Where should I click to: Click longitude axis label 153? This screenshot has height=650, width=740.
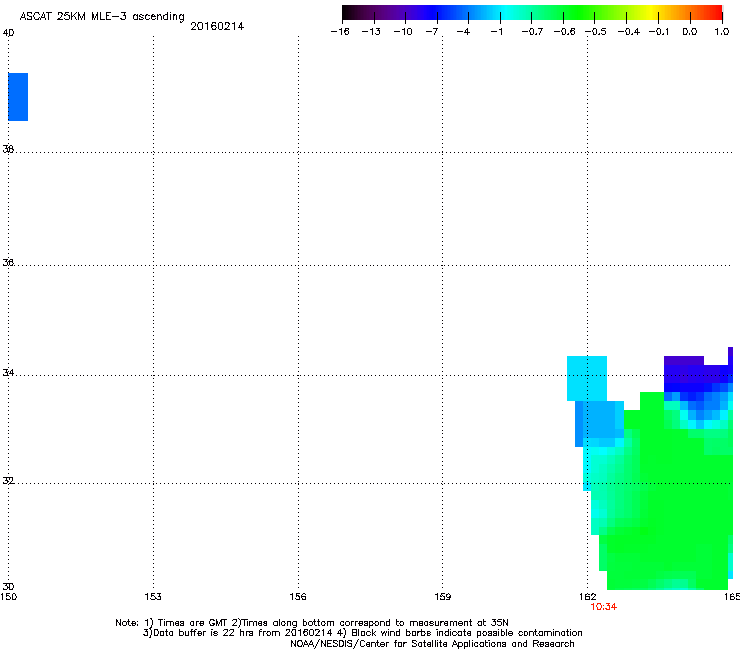(153, 597)
